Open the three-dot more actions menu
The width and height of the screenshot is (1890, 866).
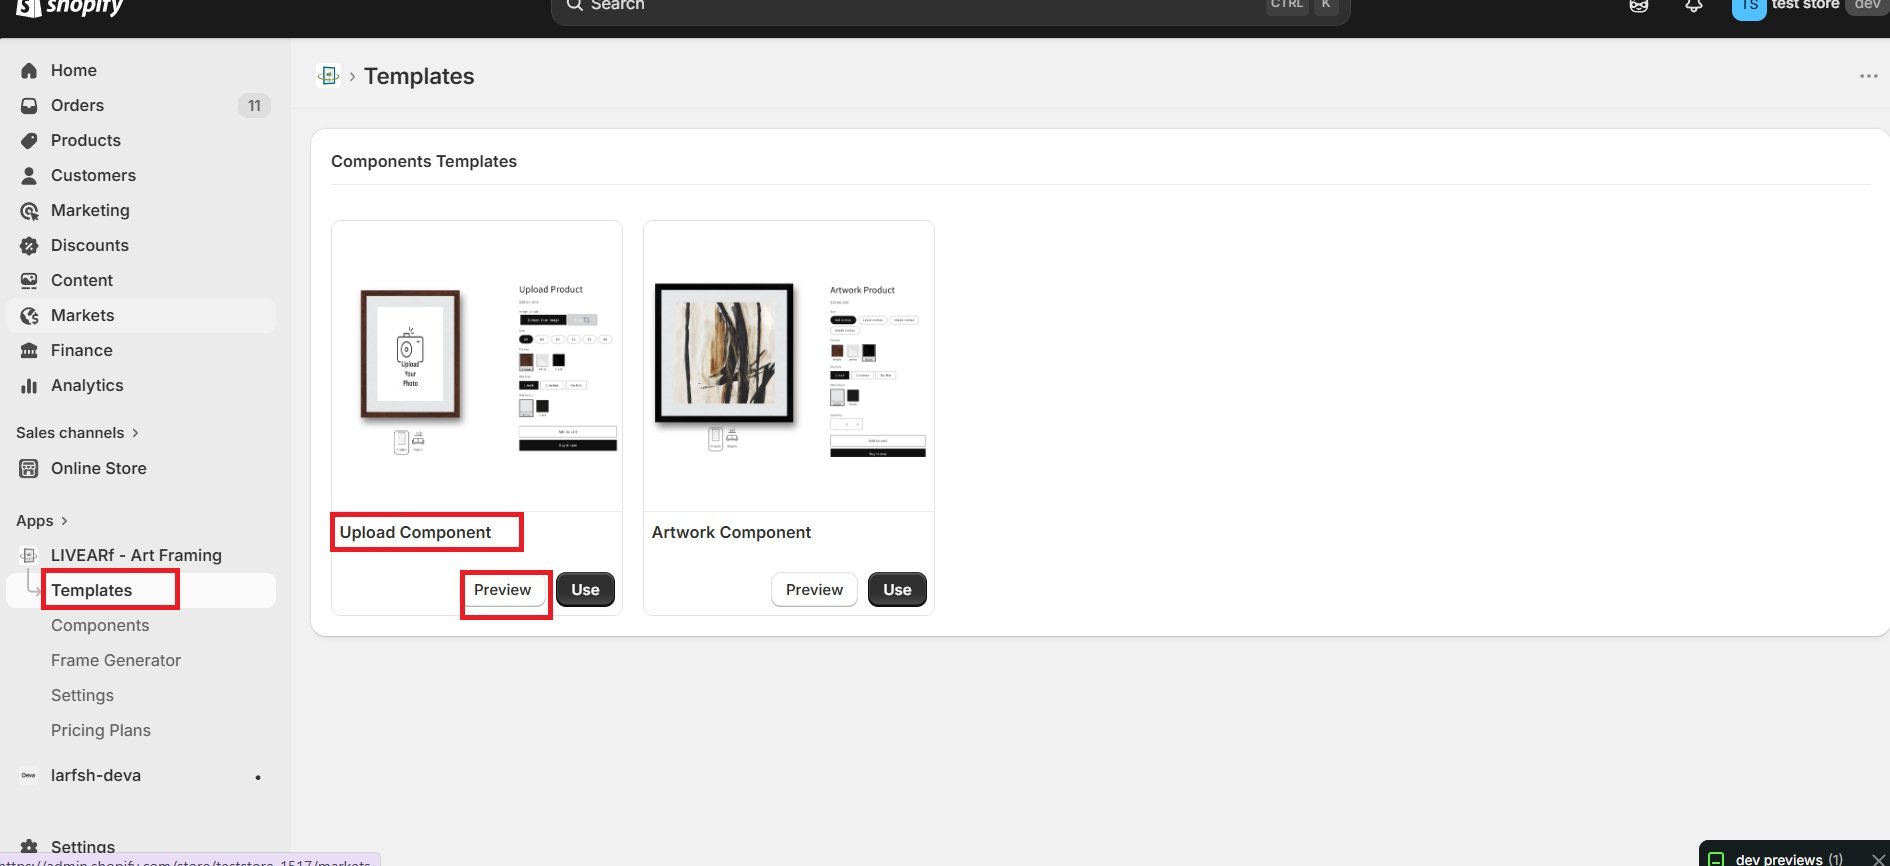(1868, 76)
